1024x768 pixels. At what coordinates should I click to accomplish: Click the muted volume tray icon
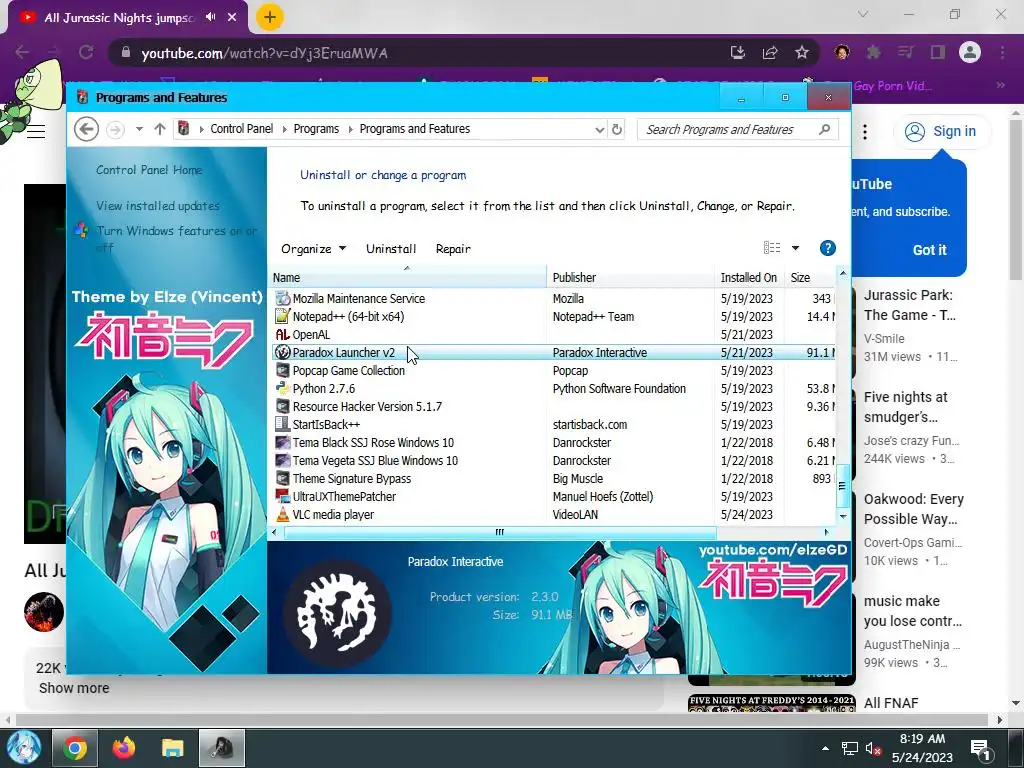pos(873,748)
